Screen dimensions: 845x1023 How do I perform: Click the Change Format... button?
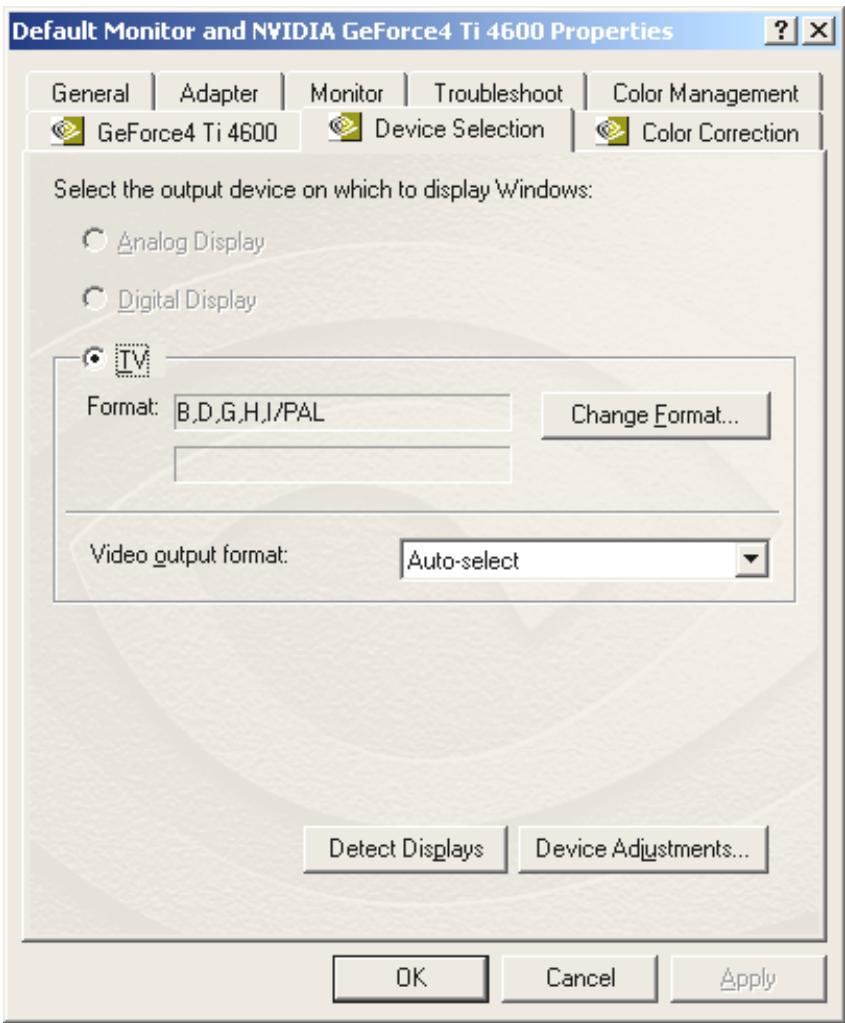point(655,415)
